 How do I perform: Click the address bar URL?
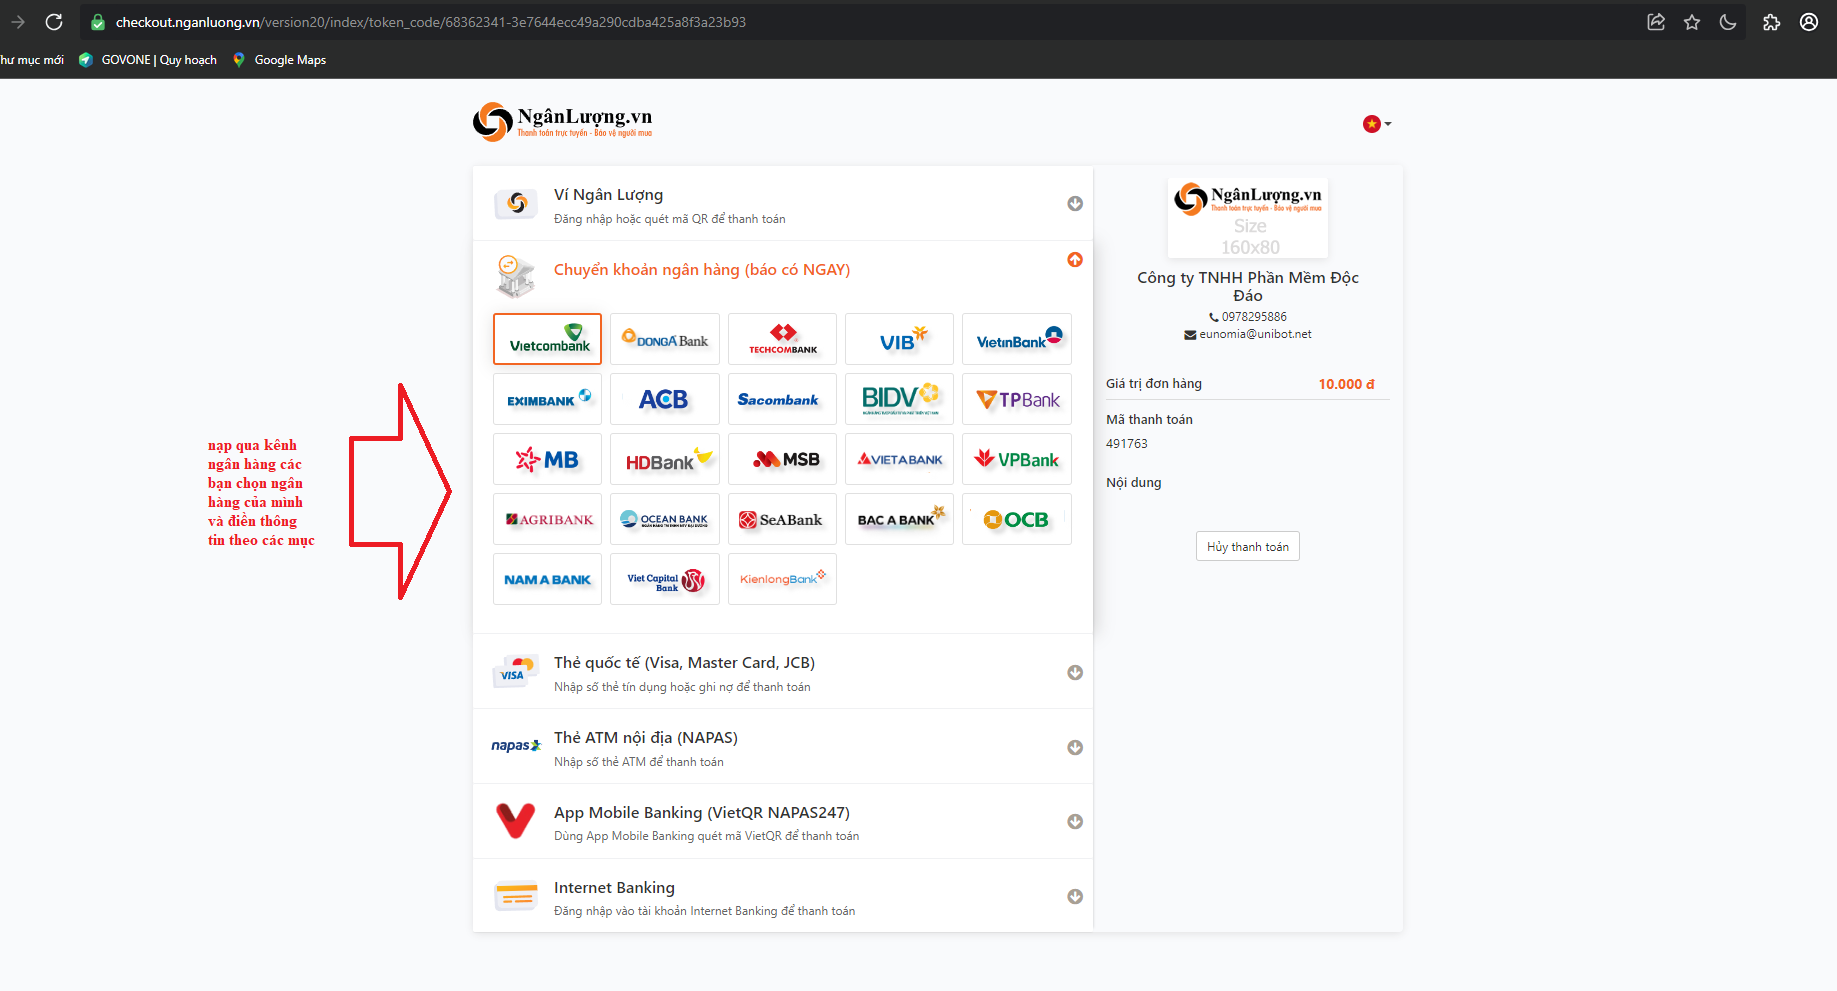tap(430, 22)
